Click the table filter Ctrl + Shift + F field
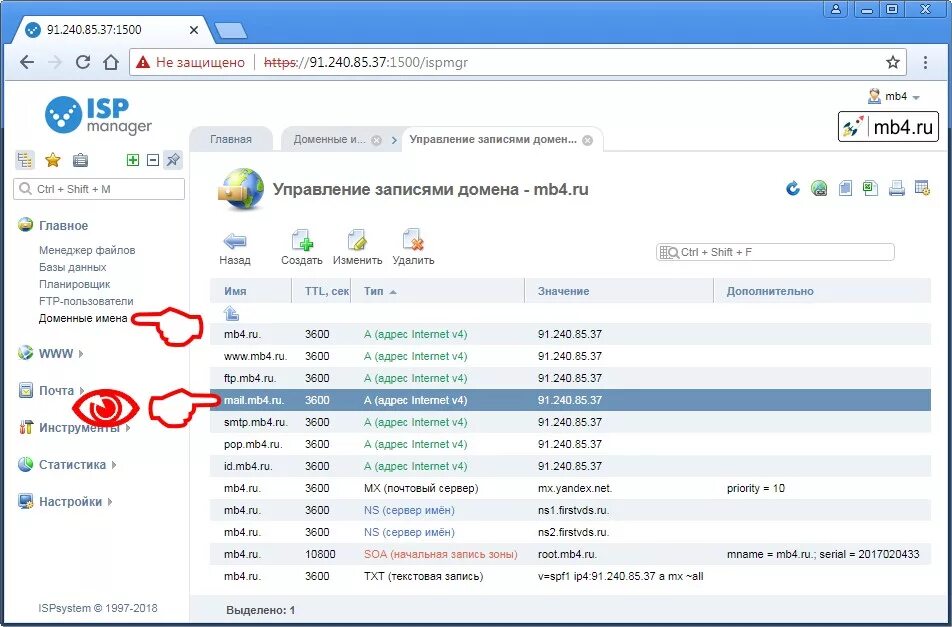Viewport: 952px width, 627px height. coord(775,252)
